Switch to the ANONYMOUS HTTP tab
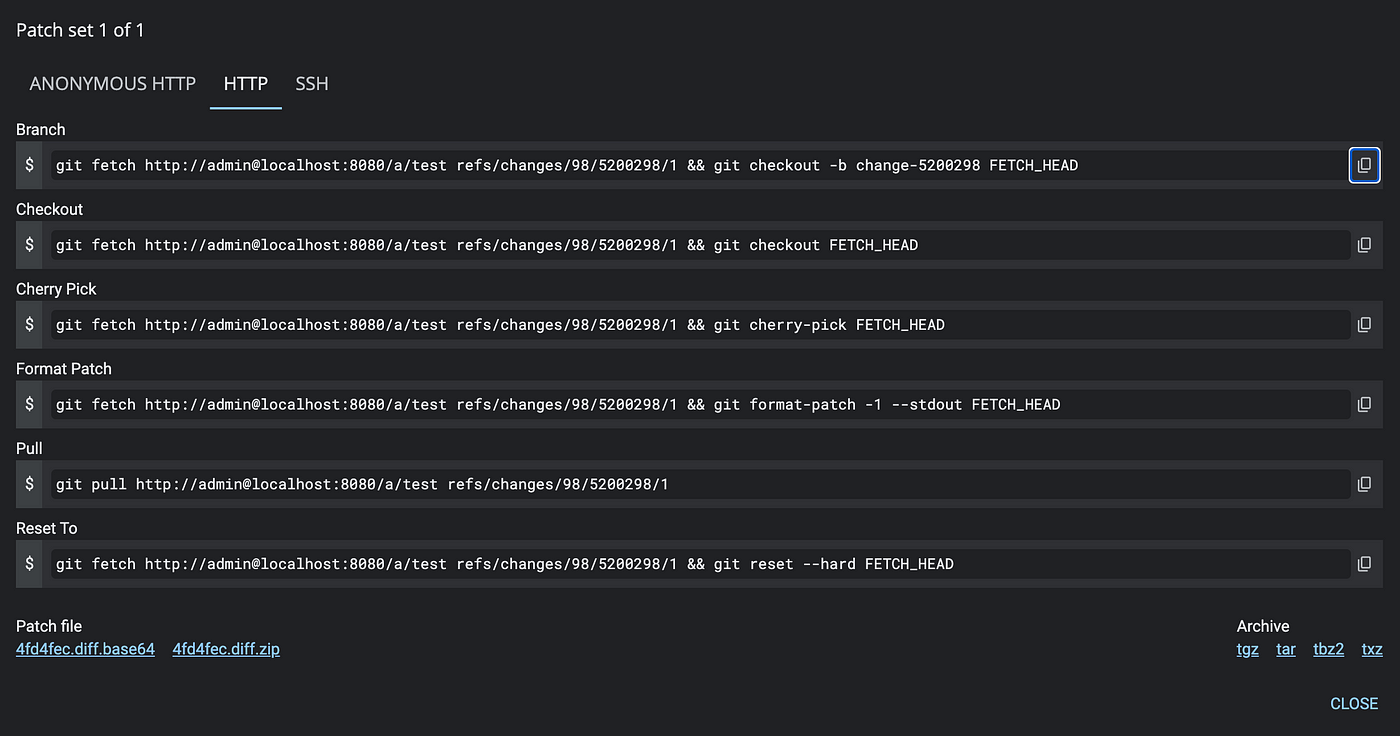Image resolution: width=1400 pixels, height=736 pixels. pos(112,84)
